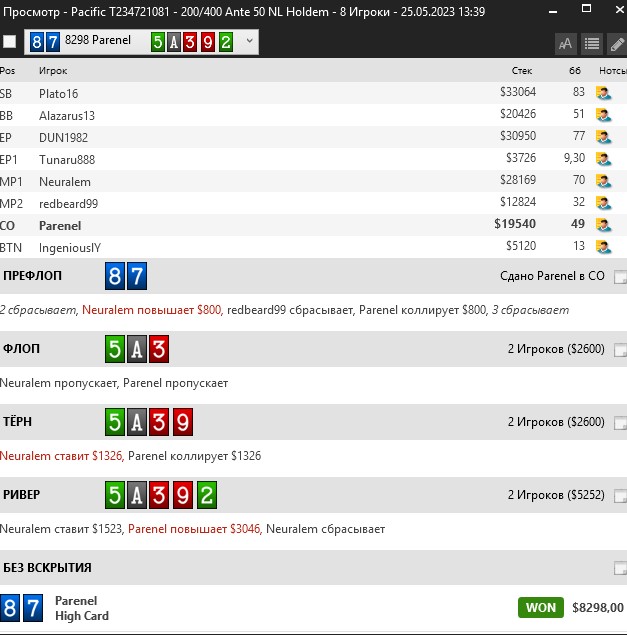
Task: Click the Pos column header
Action: coord(7,70)
